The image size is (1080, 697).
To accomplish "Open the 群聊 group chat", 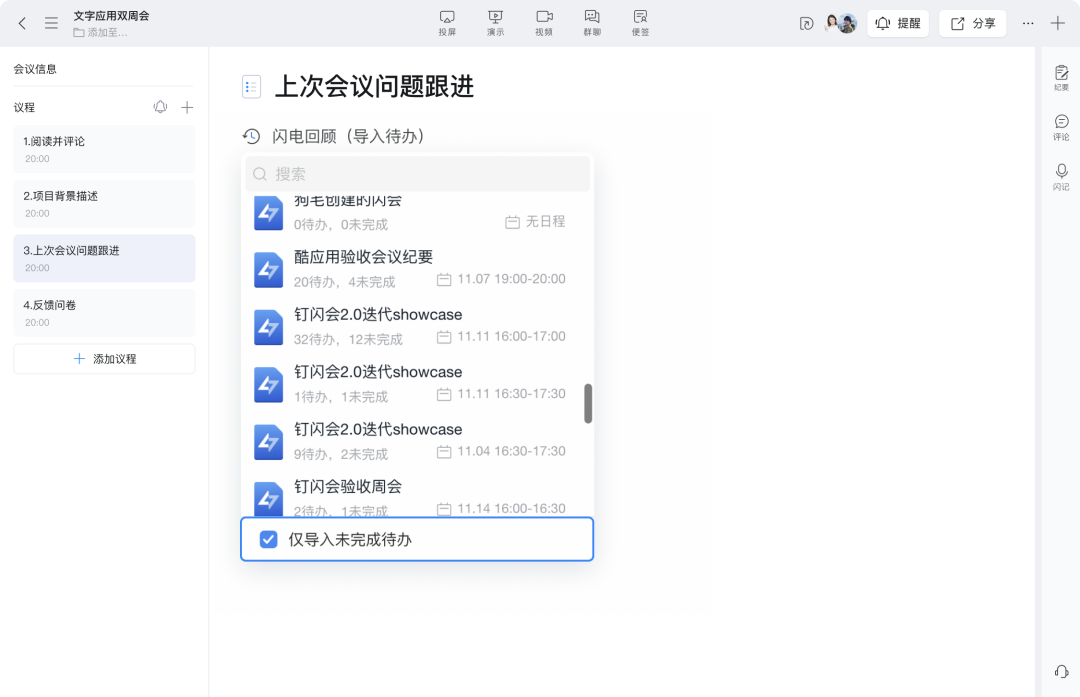I will point(592,22).
